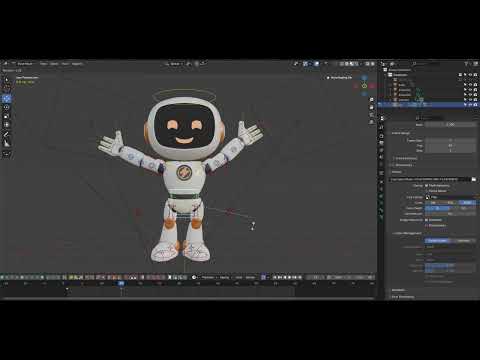Set color depth to 8
This screenshot has height=360, width=480.
(x=437, y=208)
